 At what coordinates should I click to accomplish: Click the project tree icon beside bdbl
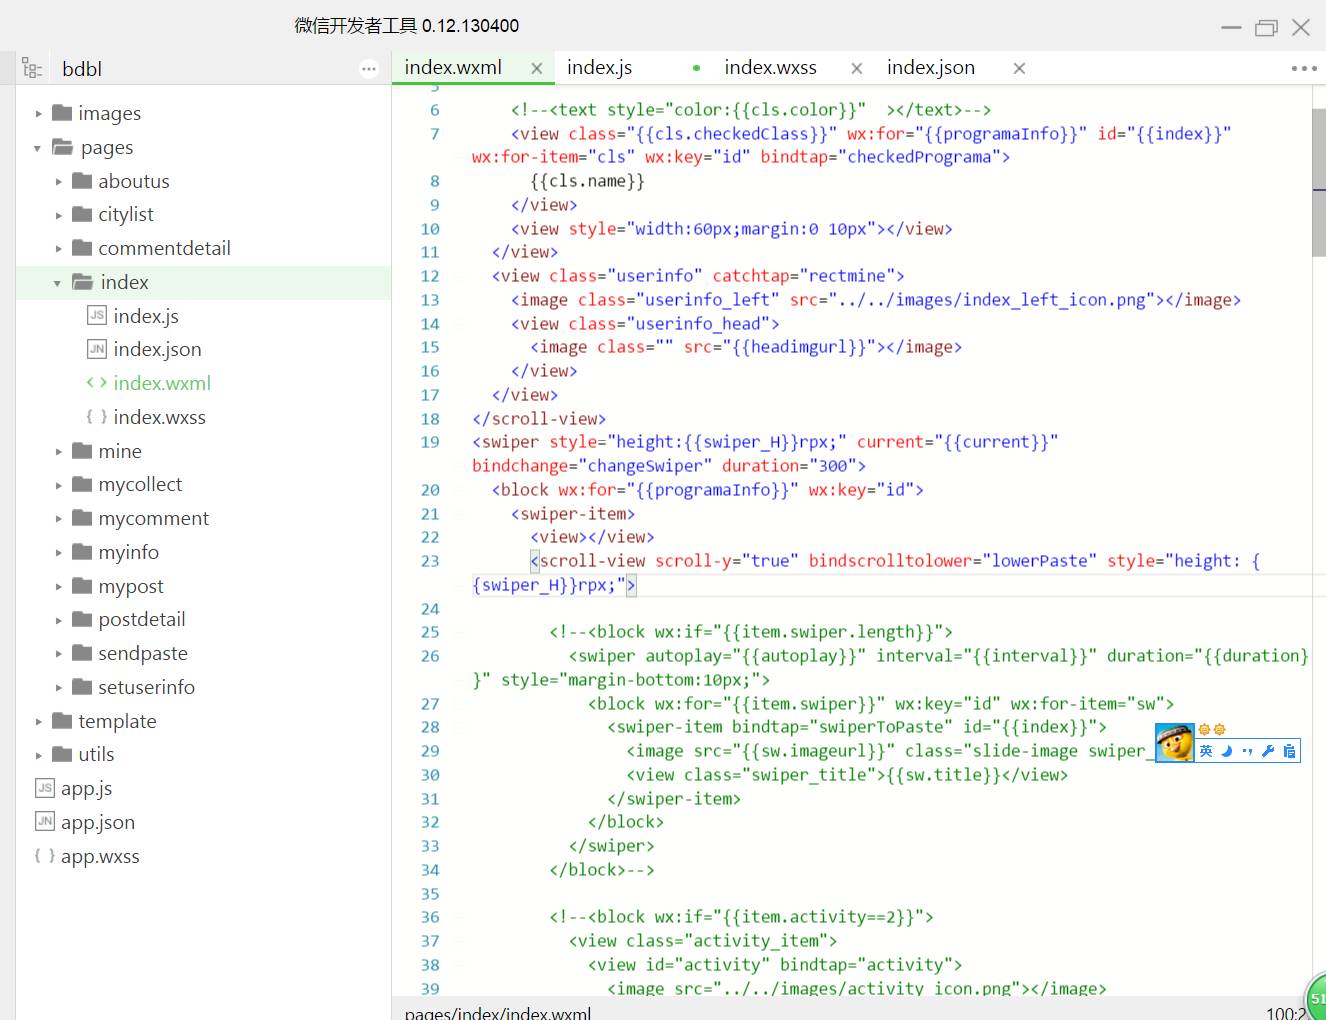(32, 69)
